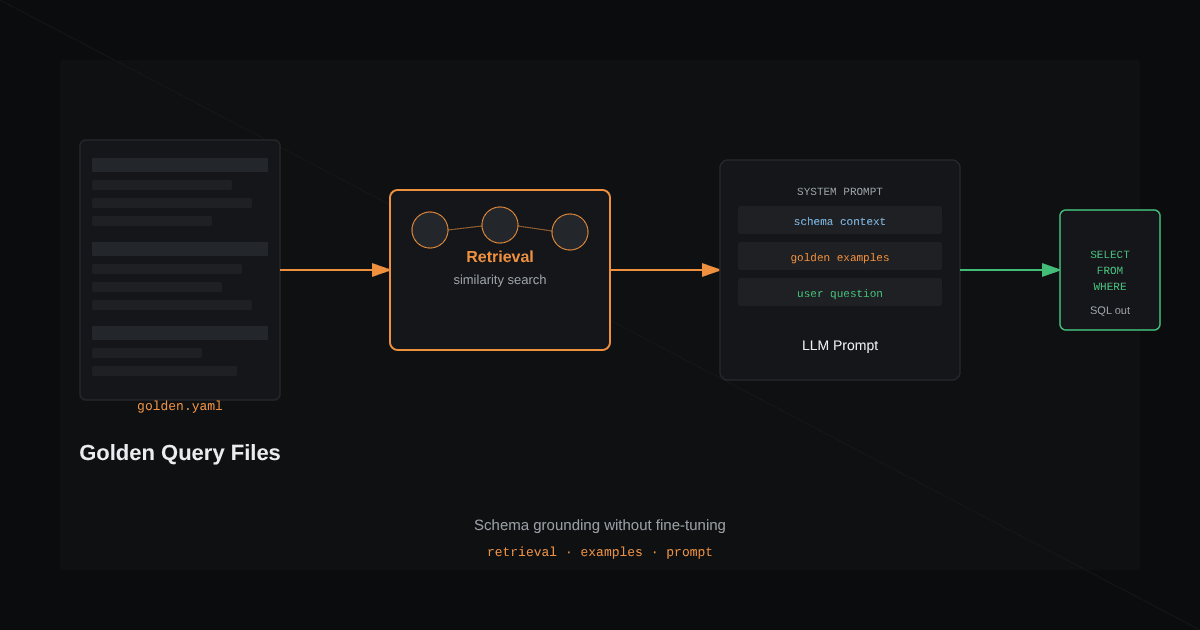Click the schema context row
The height and width of the screenshot is (630, 1200).
[x=840, y=220]
